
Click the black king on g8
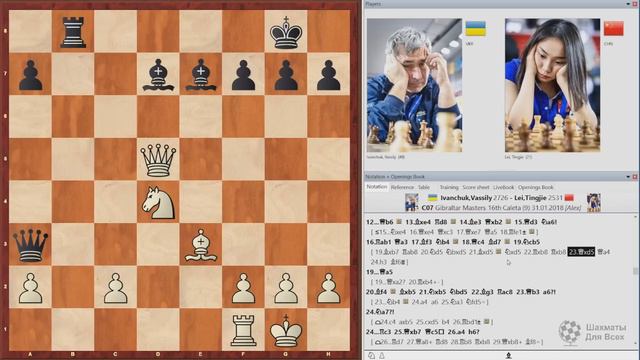pyautogui.click(x=286, y=33)
